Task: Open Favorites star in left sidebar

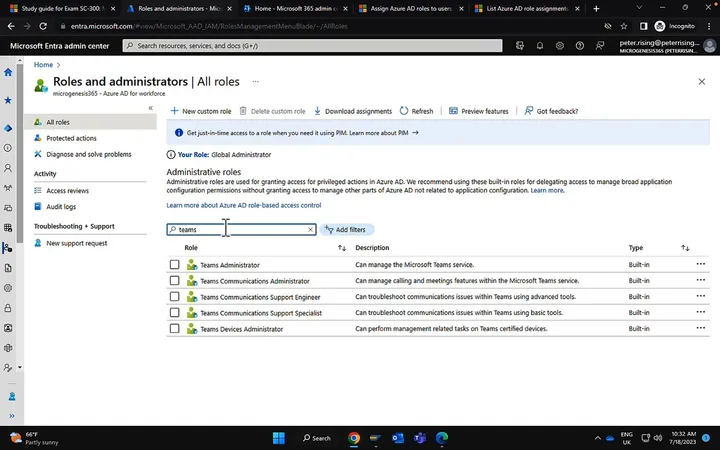Action: pos(8,100)
